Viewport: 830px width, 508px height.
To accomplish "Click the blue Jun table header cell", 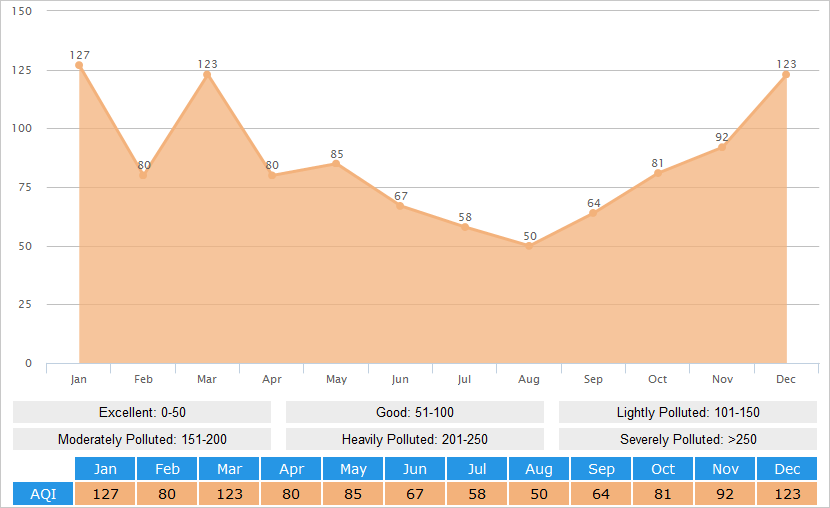I will (x=415, y=469).
